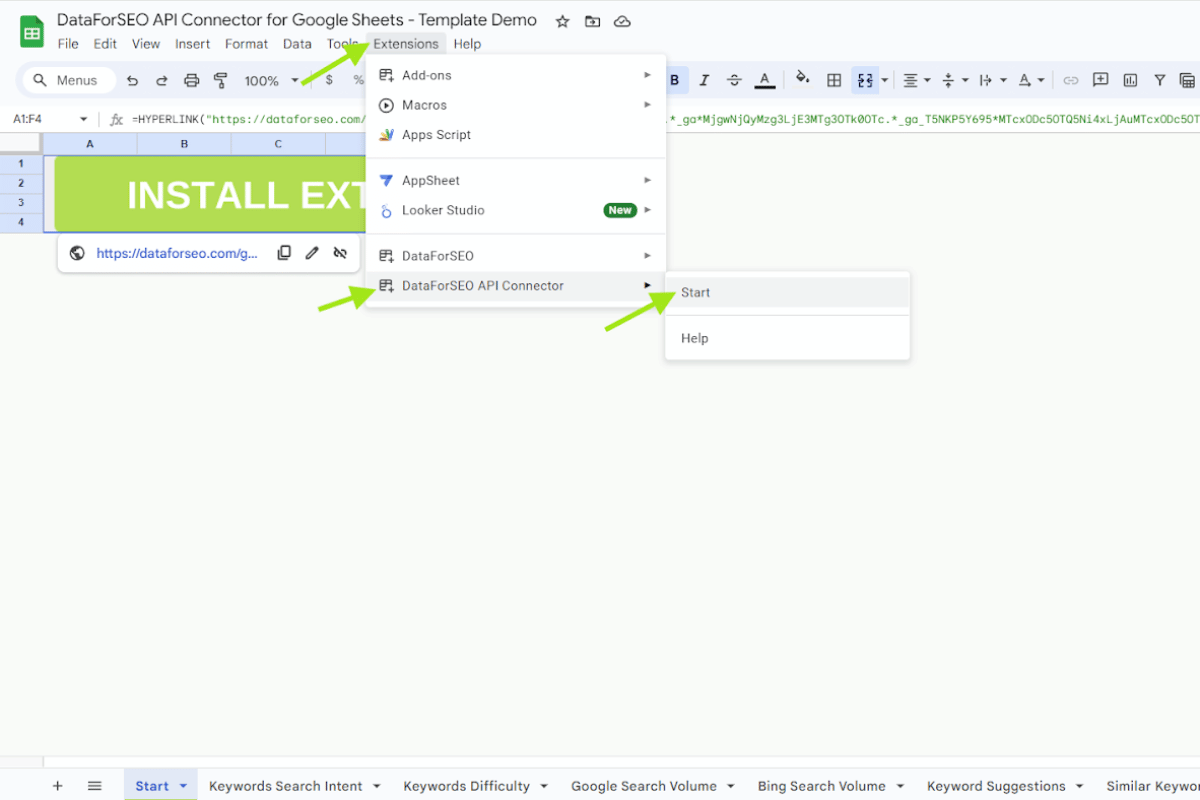Image resolution: width=1200 pixels, height=800 pixels.
Task: Toggle strikethrough formatting
Action: pyautogui.click(x=734, y=80)
